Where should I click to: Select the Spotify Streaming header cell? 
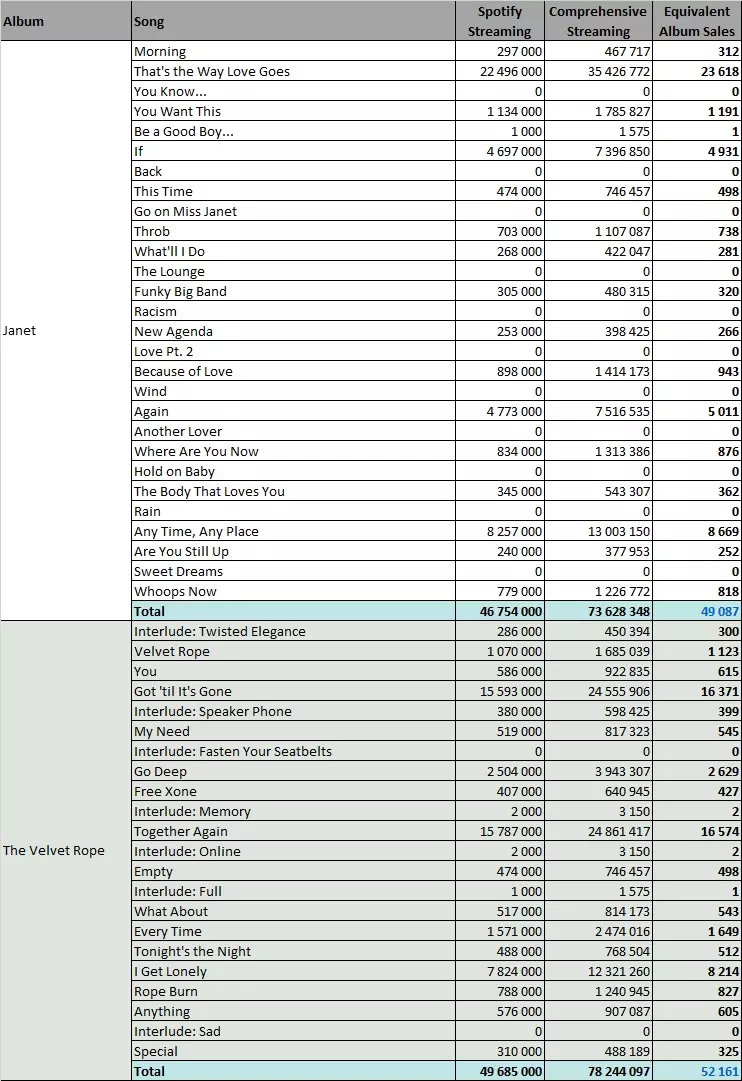(500, 21)
